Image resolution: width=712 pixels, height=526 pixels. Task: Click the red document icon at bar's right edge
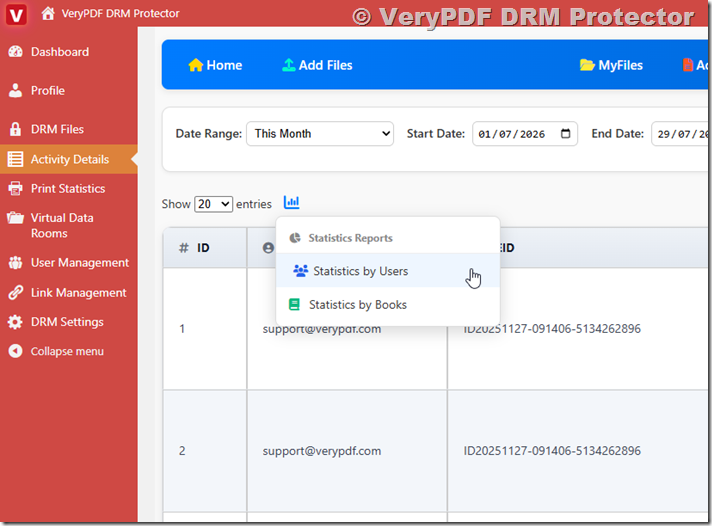coord(688,65)
